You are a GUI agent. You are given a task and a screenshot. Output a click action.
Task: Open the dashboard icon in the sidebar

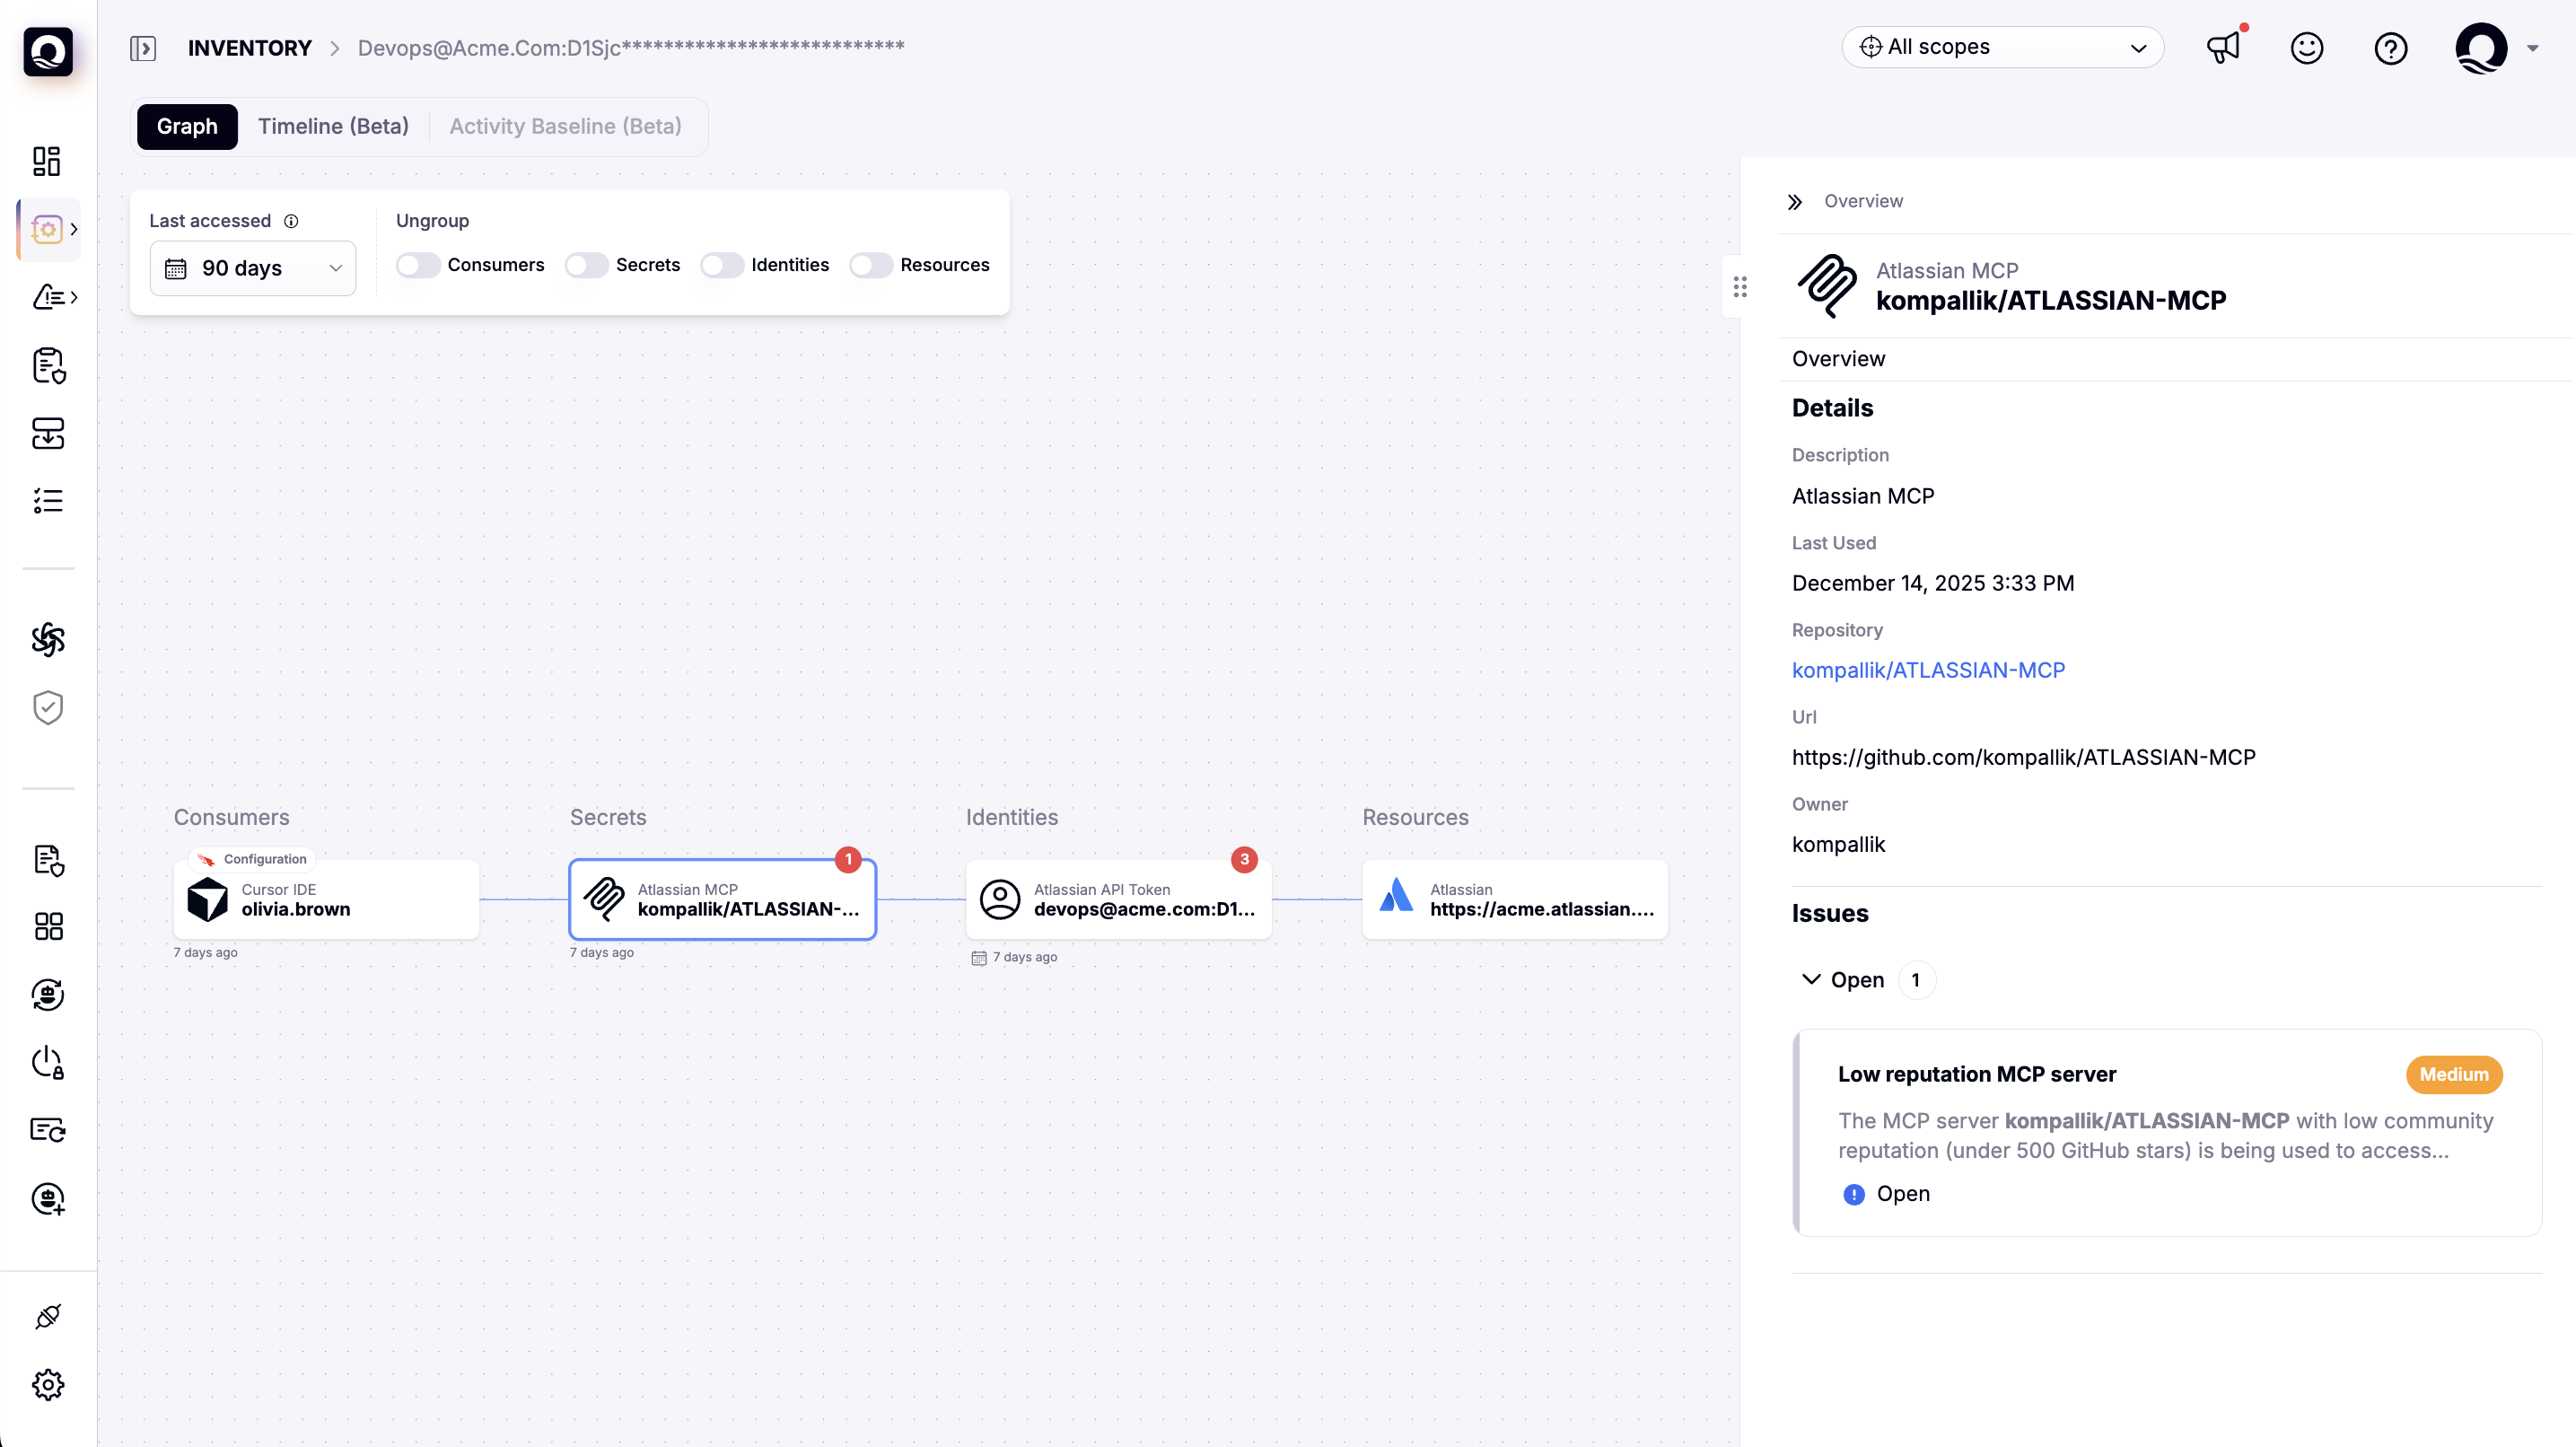47,161
